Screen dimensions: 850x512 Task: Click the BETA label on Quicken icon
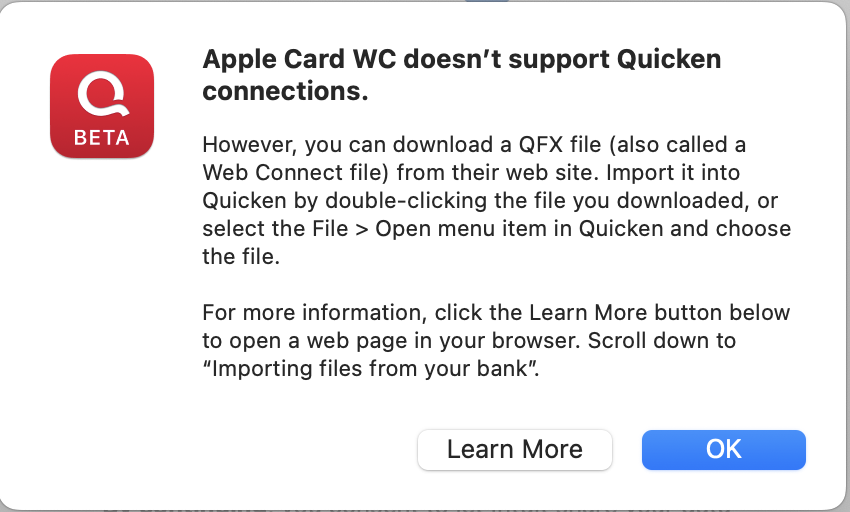102,138
